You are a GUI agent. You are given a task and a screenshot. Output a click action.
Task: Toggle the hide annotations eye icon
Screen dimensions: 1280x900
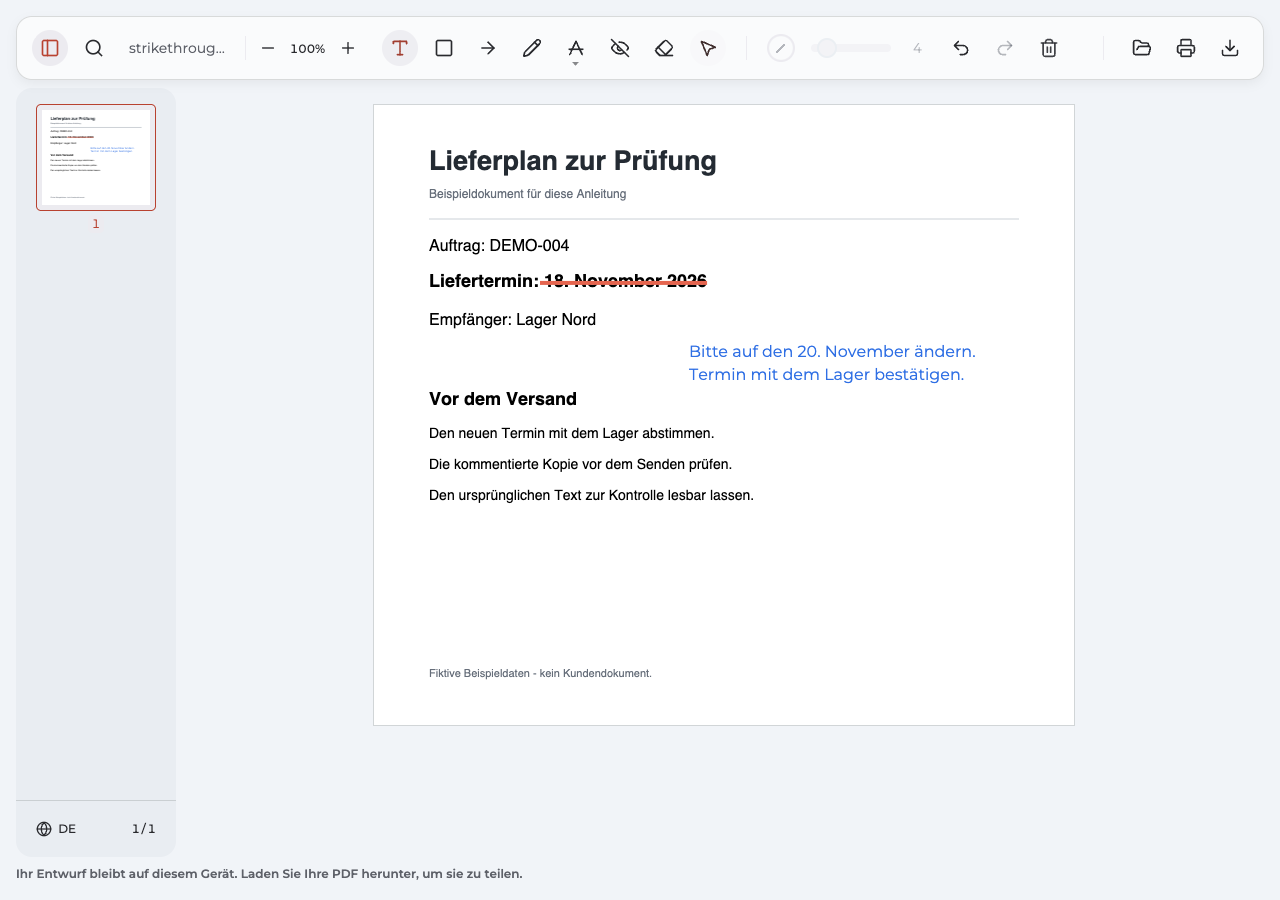coord(620,48)
